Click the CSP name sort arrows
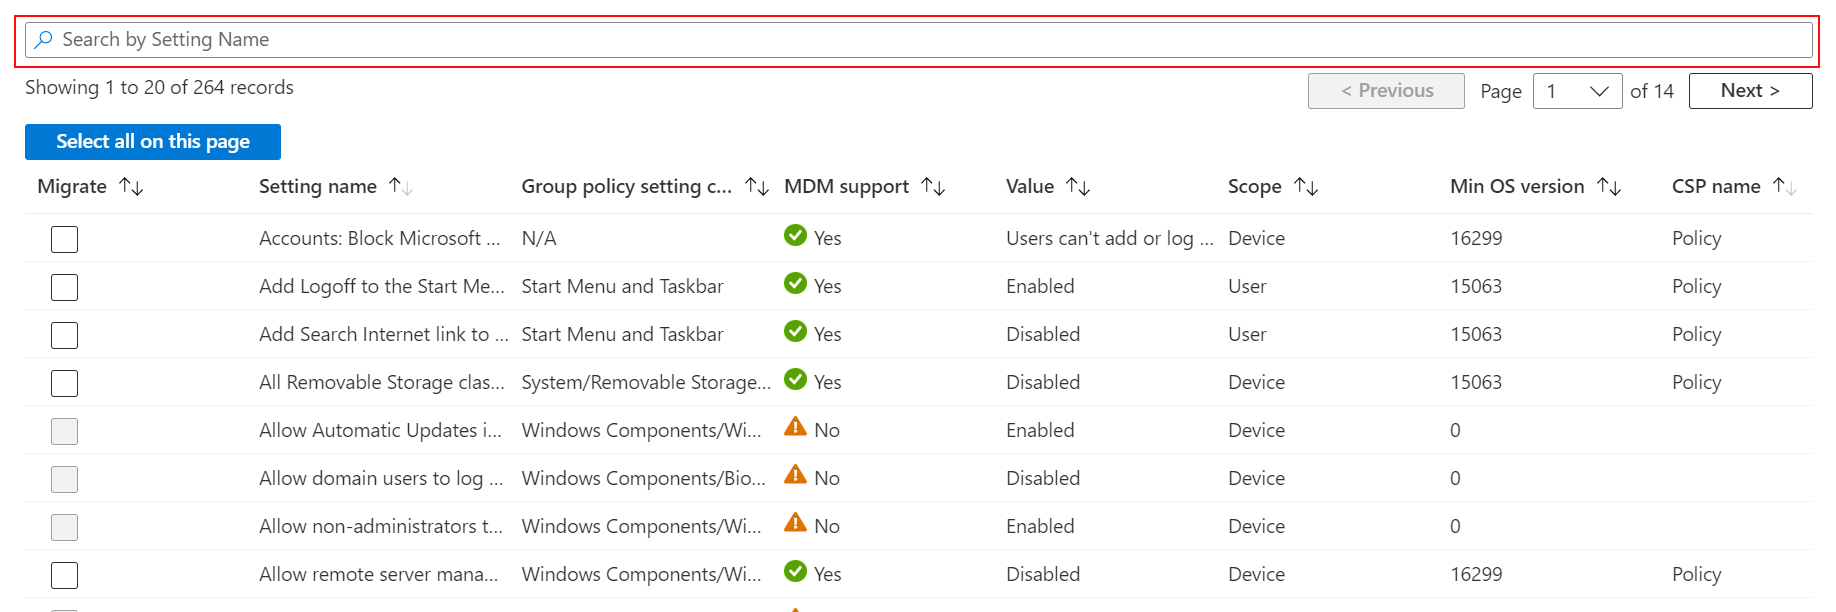 point(1784,187)
